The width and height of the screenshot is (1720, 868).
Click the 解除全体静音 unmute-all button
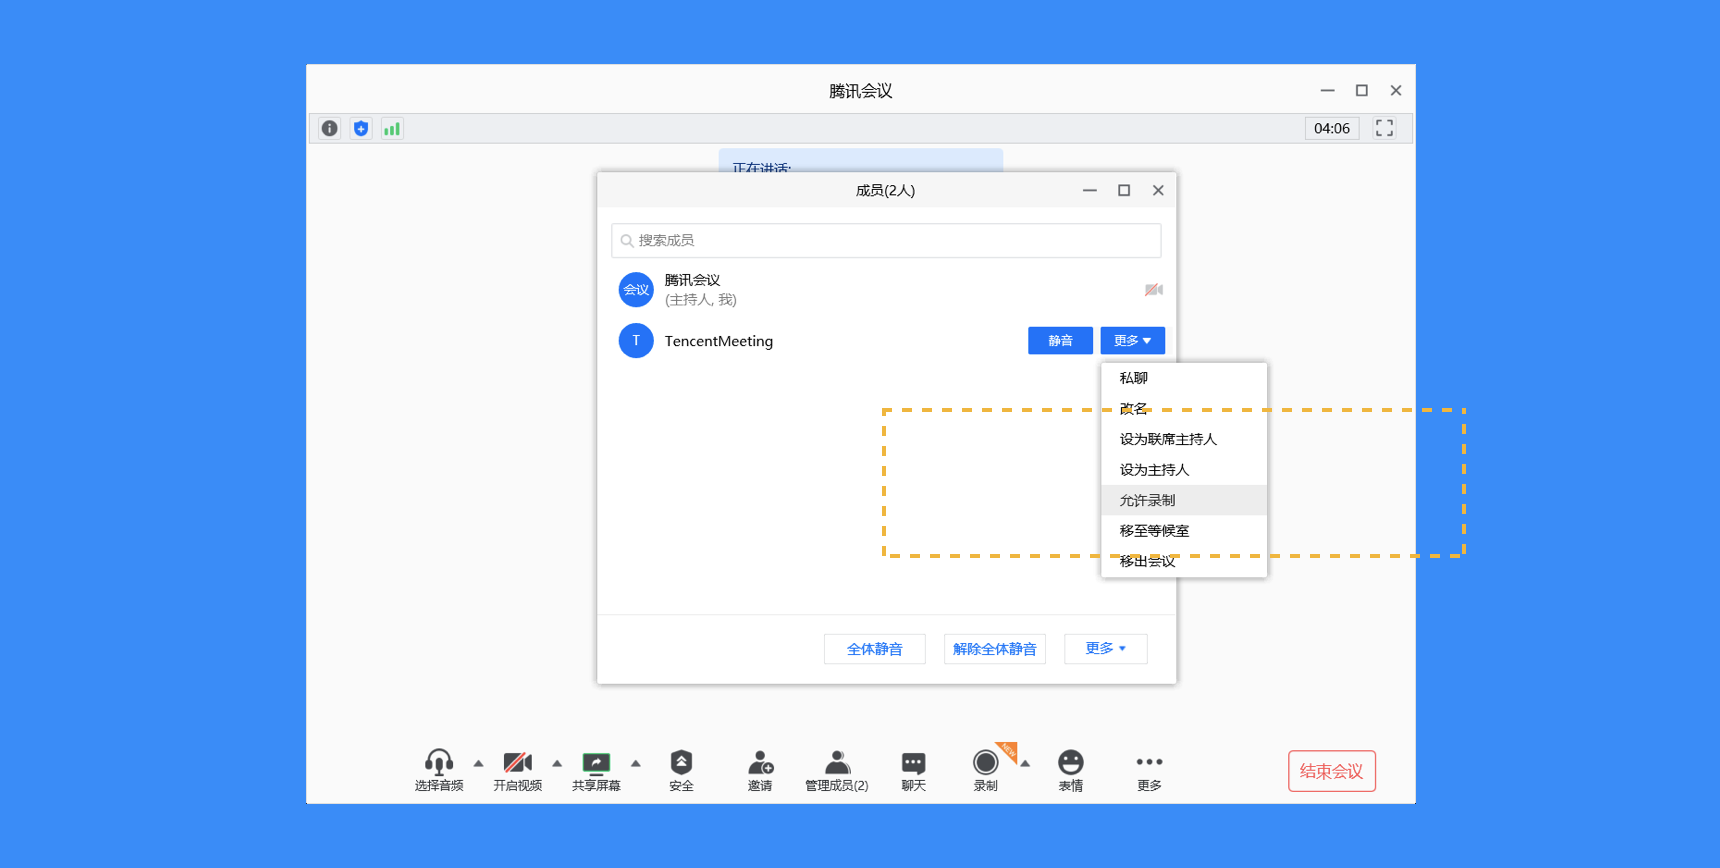point(995,649)
